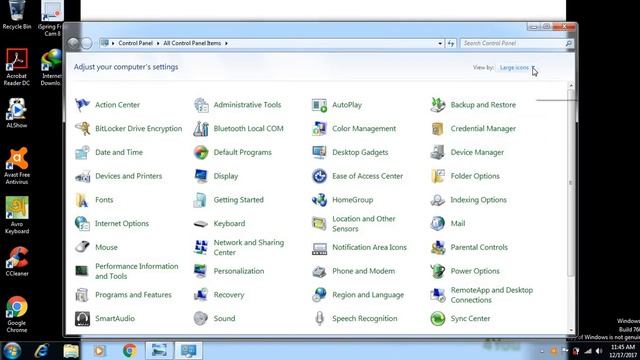Click the Back navigation button
640x360 pixels.
[x=73, y=43]
